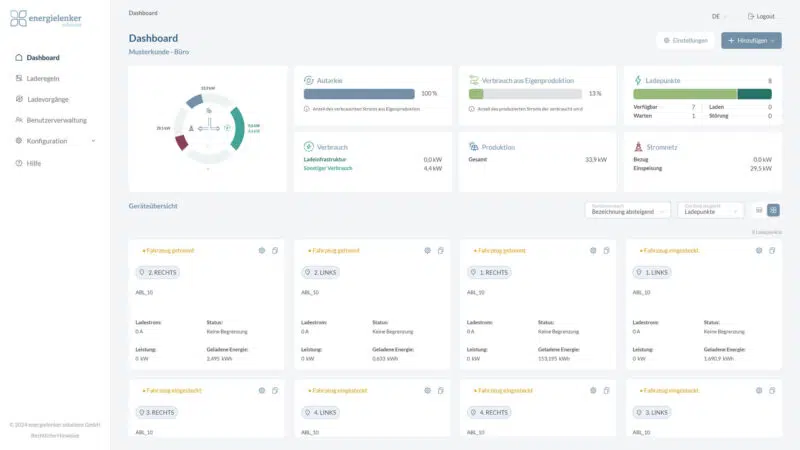800x450 pixels.
Task: Switch to grid view layout
Action: tap(773, 210)
